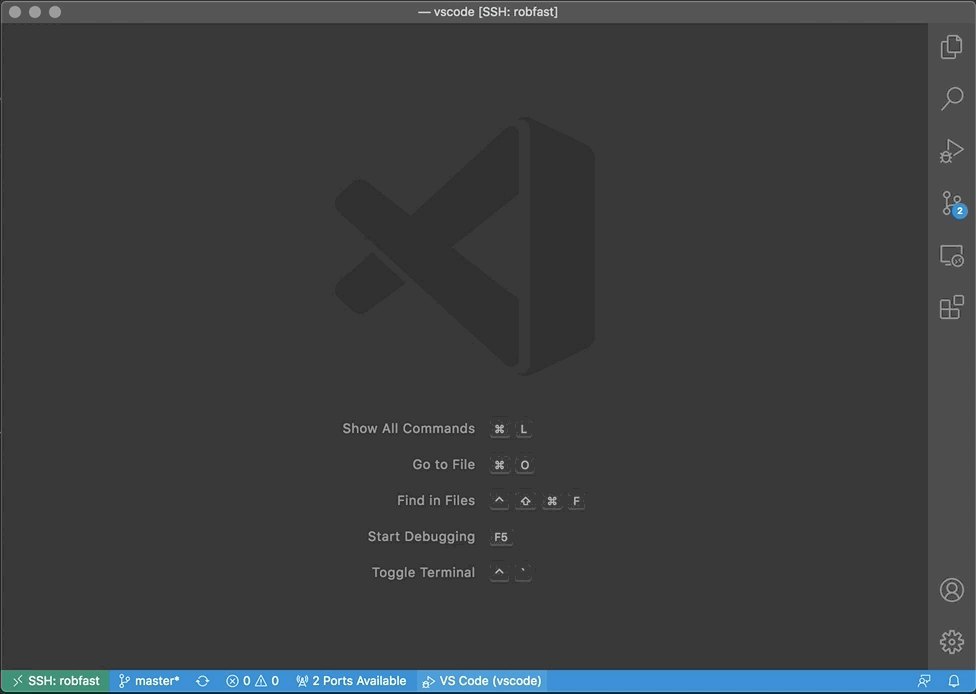The height and width of the screenshot is (694, 976).
Task: Click the Accounts profile icon
Action: point(951,590)
